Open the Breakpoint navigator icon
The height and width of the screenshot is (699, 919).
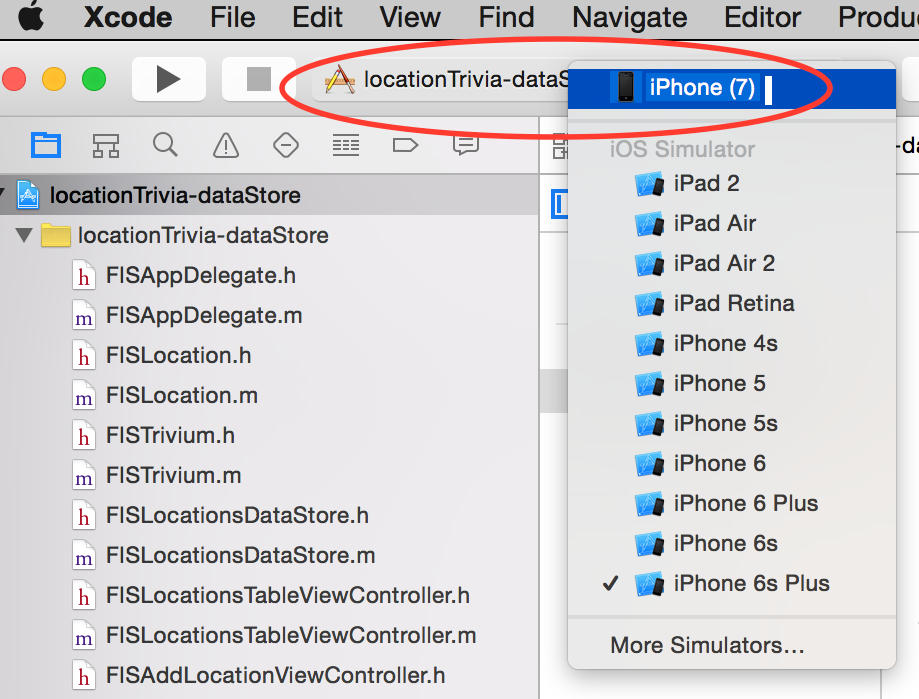coord(406,145)
